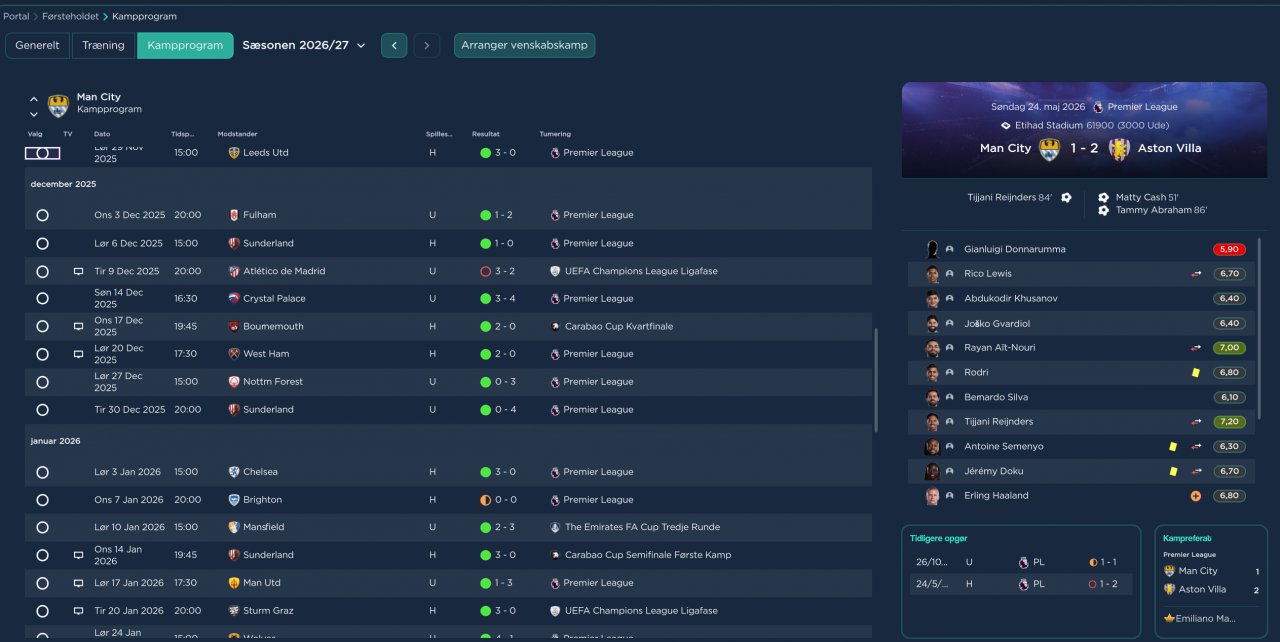Image resolution: width=1280 pixels, height=642 pixels.
Task: Select the radio for Atlético de Madrid match
Action: click(42, 271)
